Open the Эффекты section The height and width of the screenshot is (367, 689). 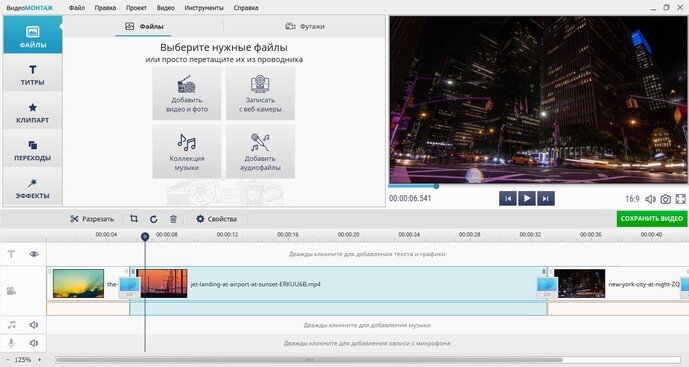click(x=33, y=188)
